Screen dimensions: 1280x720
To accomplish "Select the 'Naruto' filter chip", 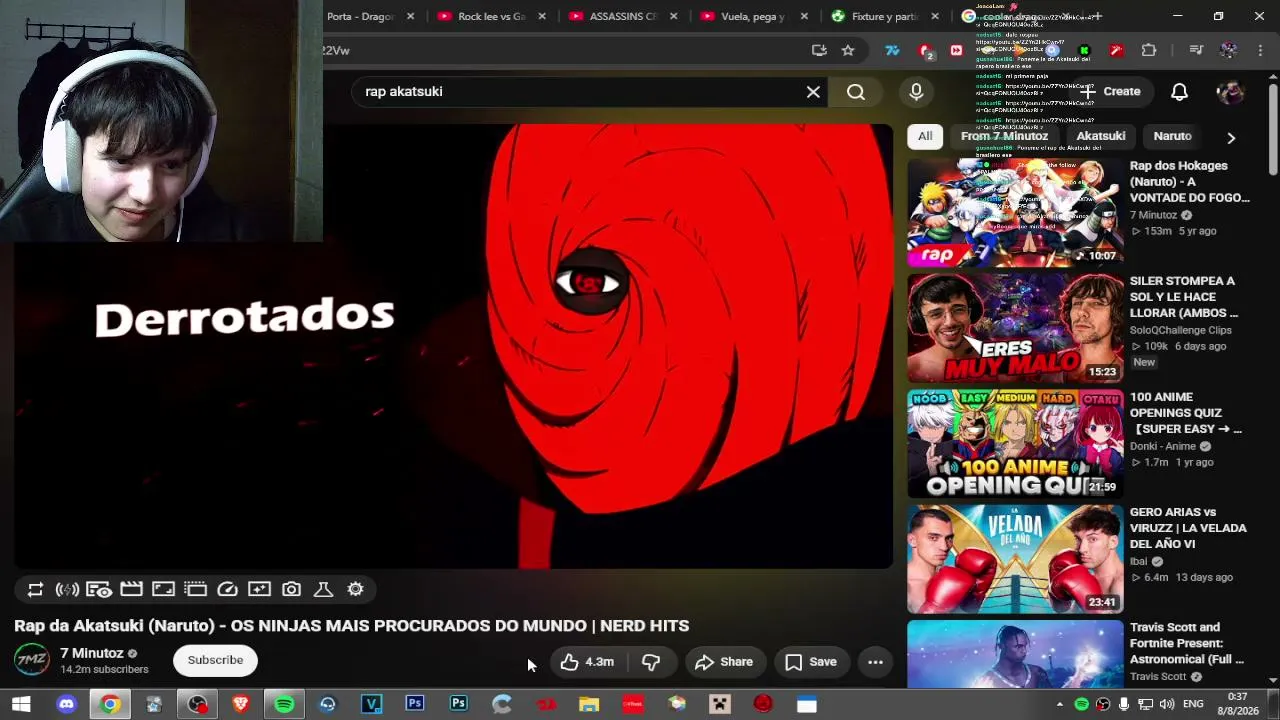I will tap(1172, 136).
